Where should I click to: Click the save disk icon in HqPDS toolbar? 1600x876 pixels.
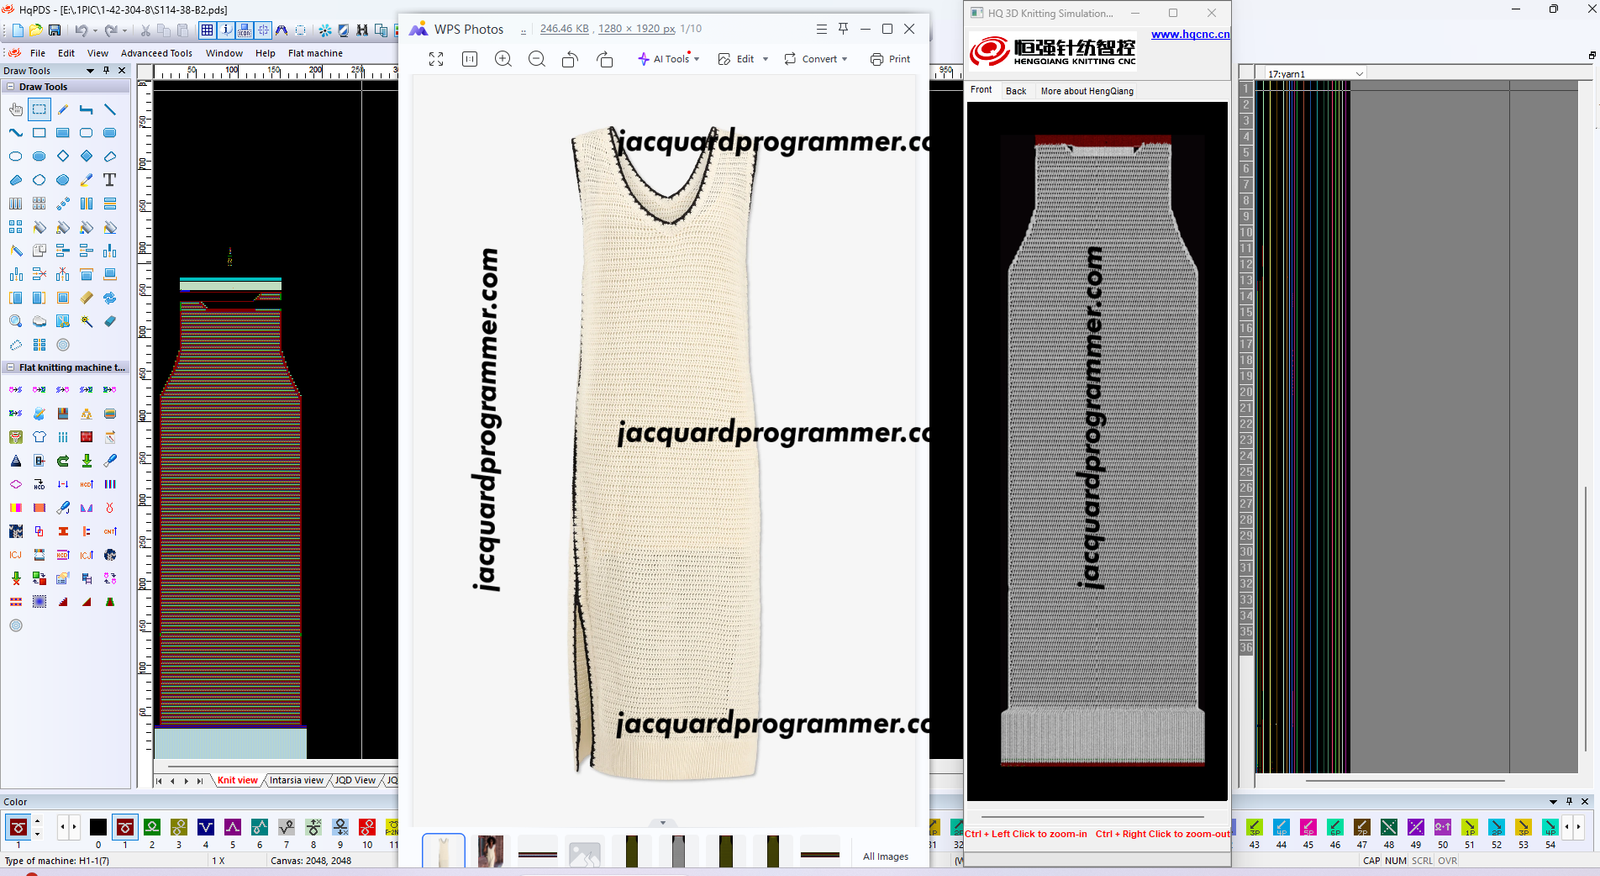[55, 31]
